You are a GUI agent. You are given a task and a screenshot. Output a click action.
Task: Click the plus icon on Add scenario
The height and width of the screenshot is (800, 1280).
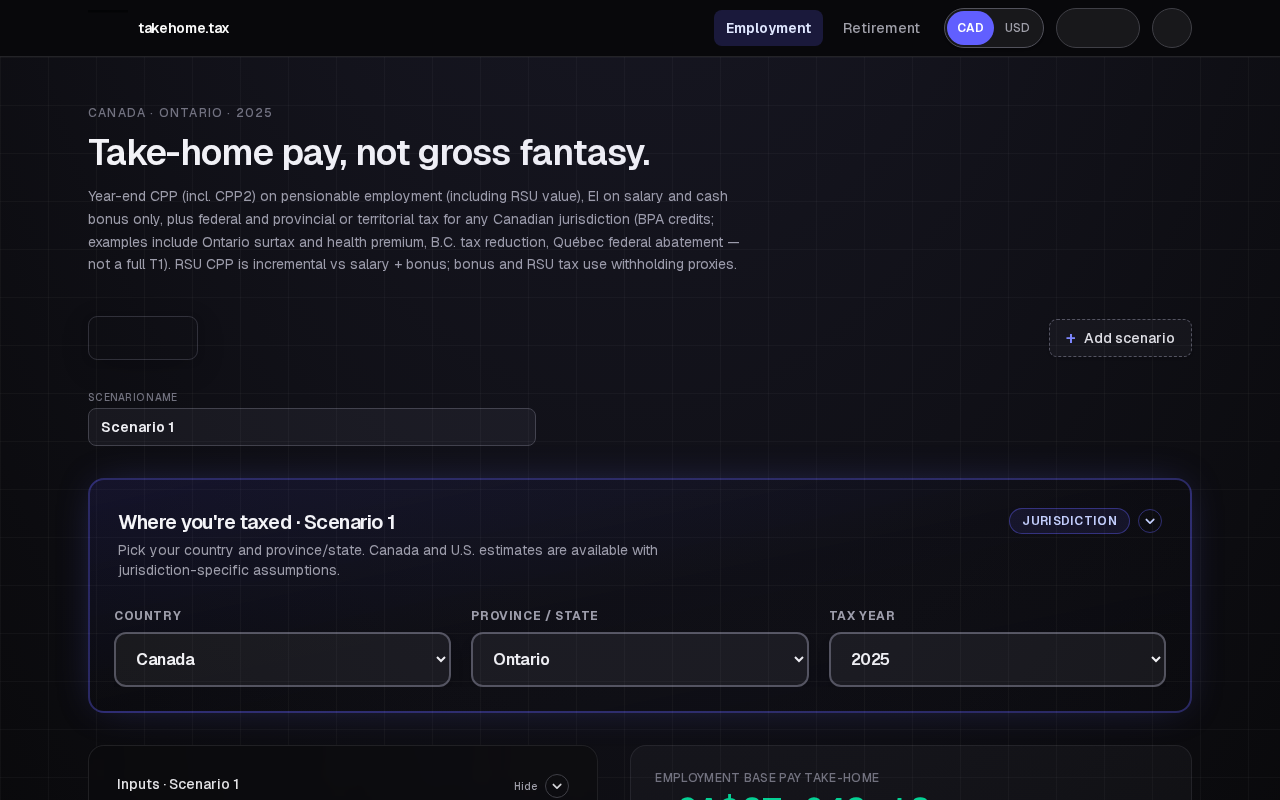[x=1071, y=338]
